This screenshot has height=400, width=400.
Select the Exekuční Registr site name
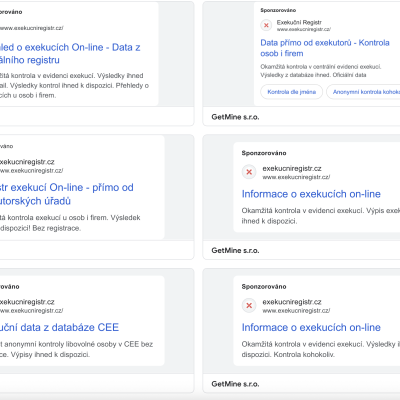299,22
